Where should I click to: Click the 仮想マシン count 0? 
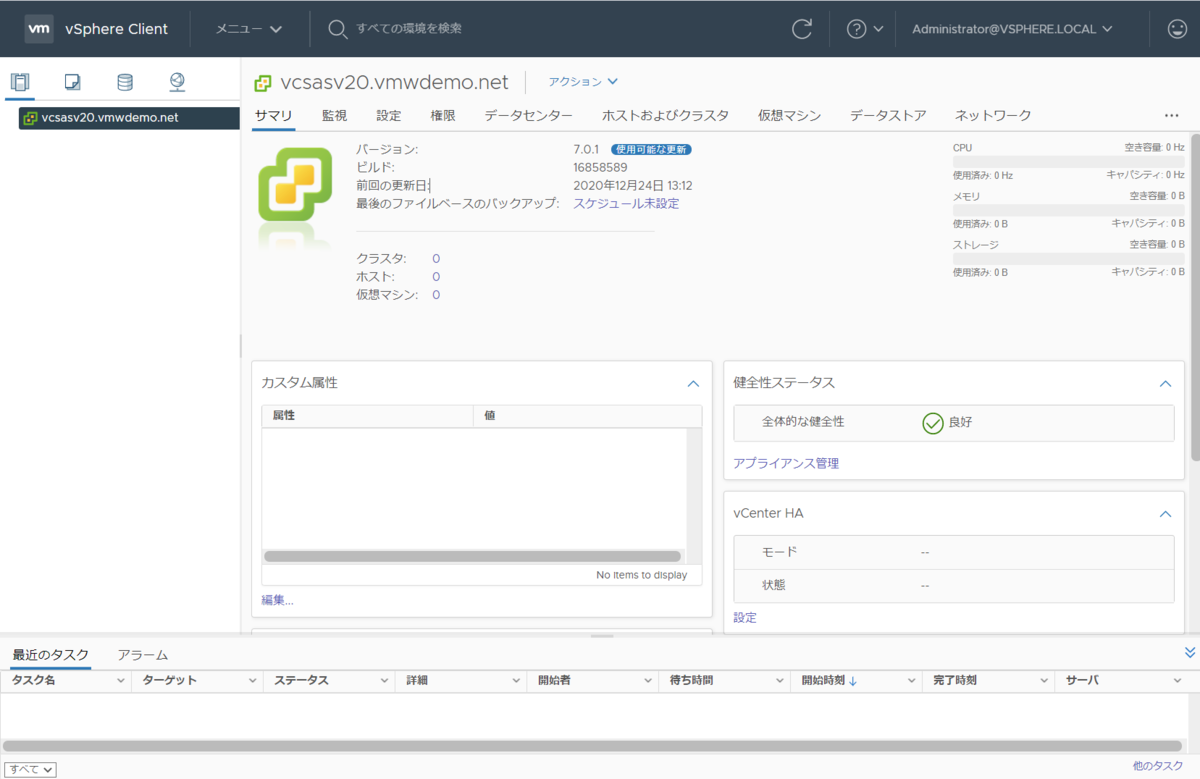point(436,295)
